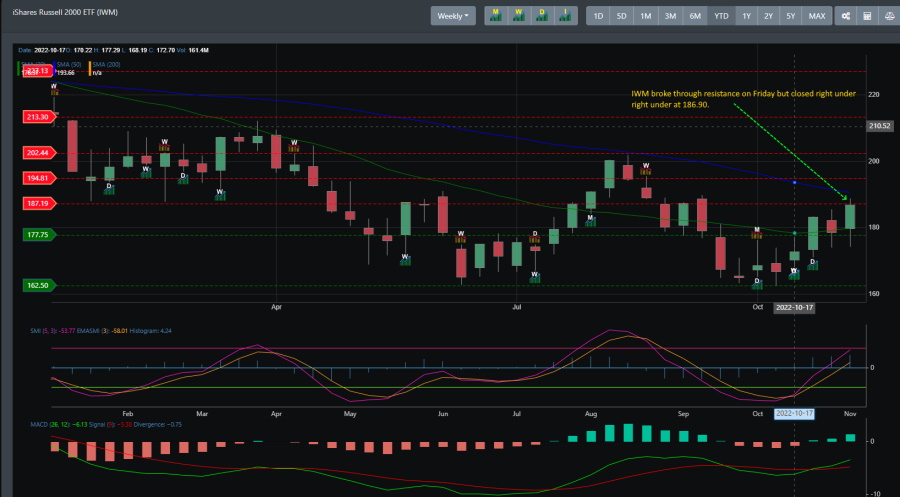
Task: Open the monthly chart icon marked M
Action: [496, 16]
